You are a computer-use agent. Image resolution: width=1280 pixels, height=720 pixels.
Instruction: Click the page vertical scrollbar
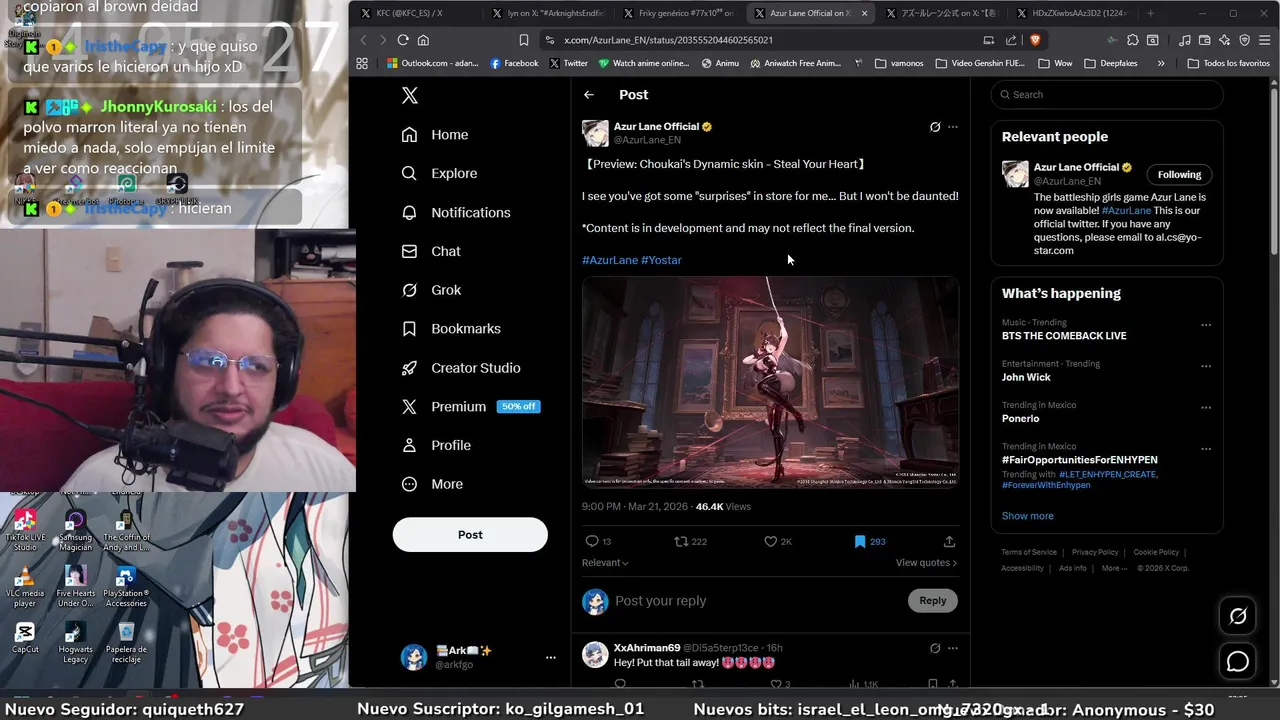click(x=1273, y=170)
